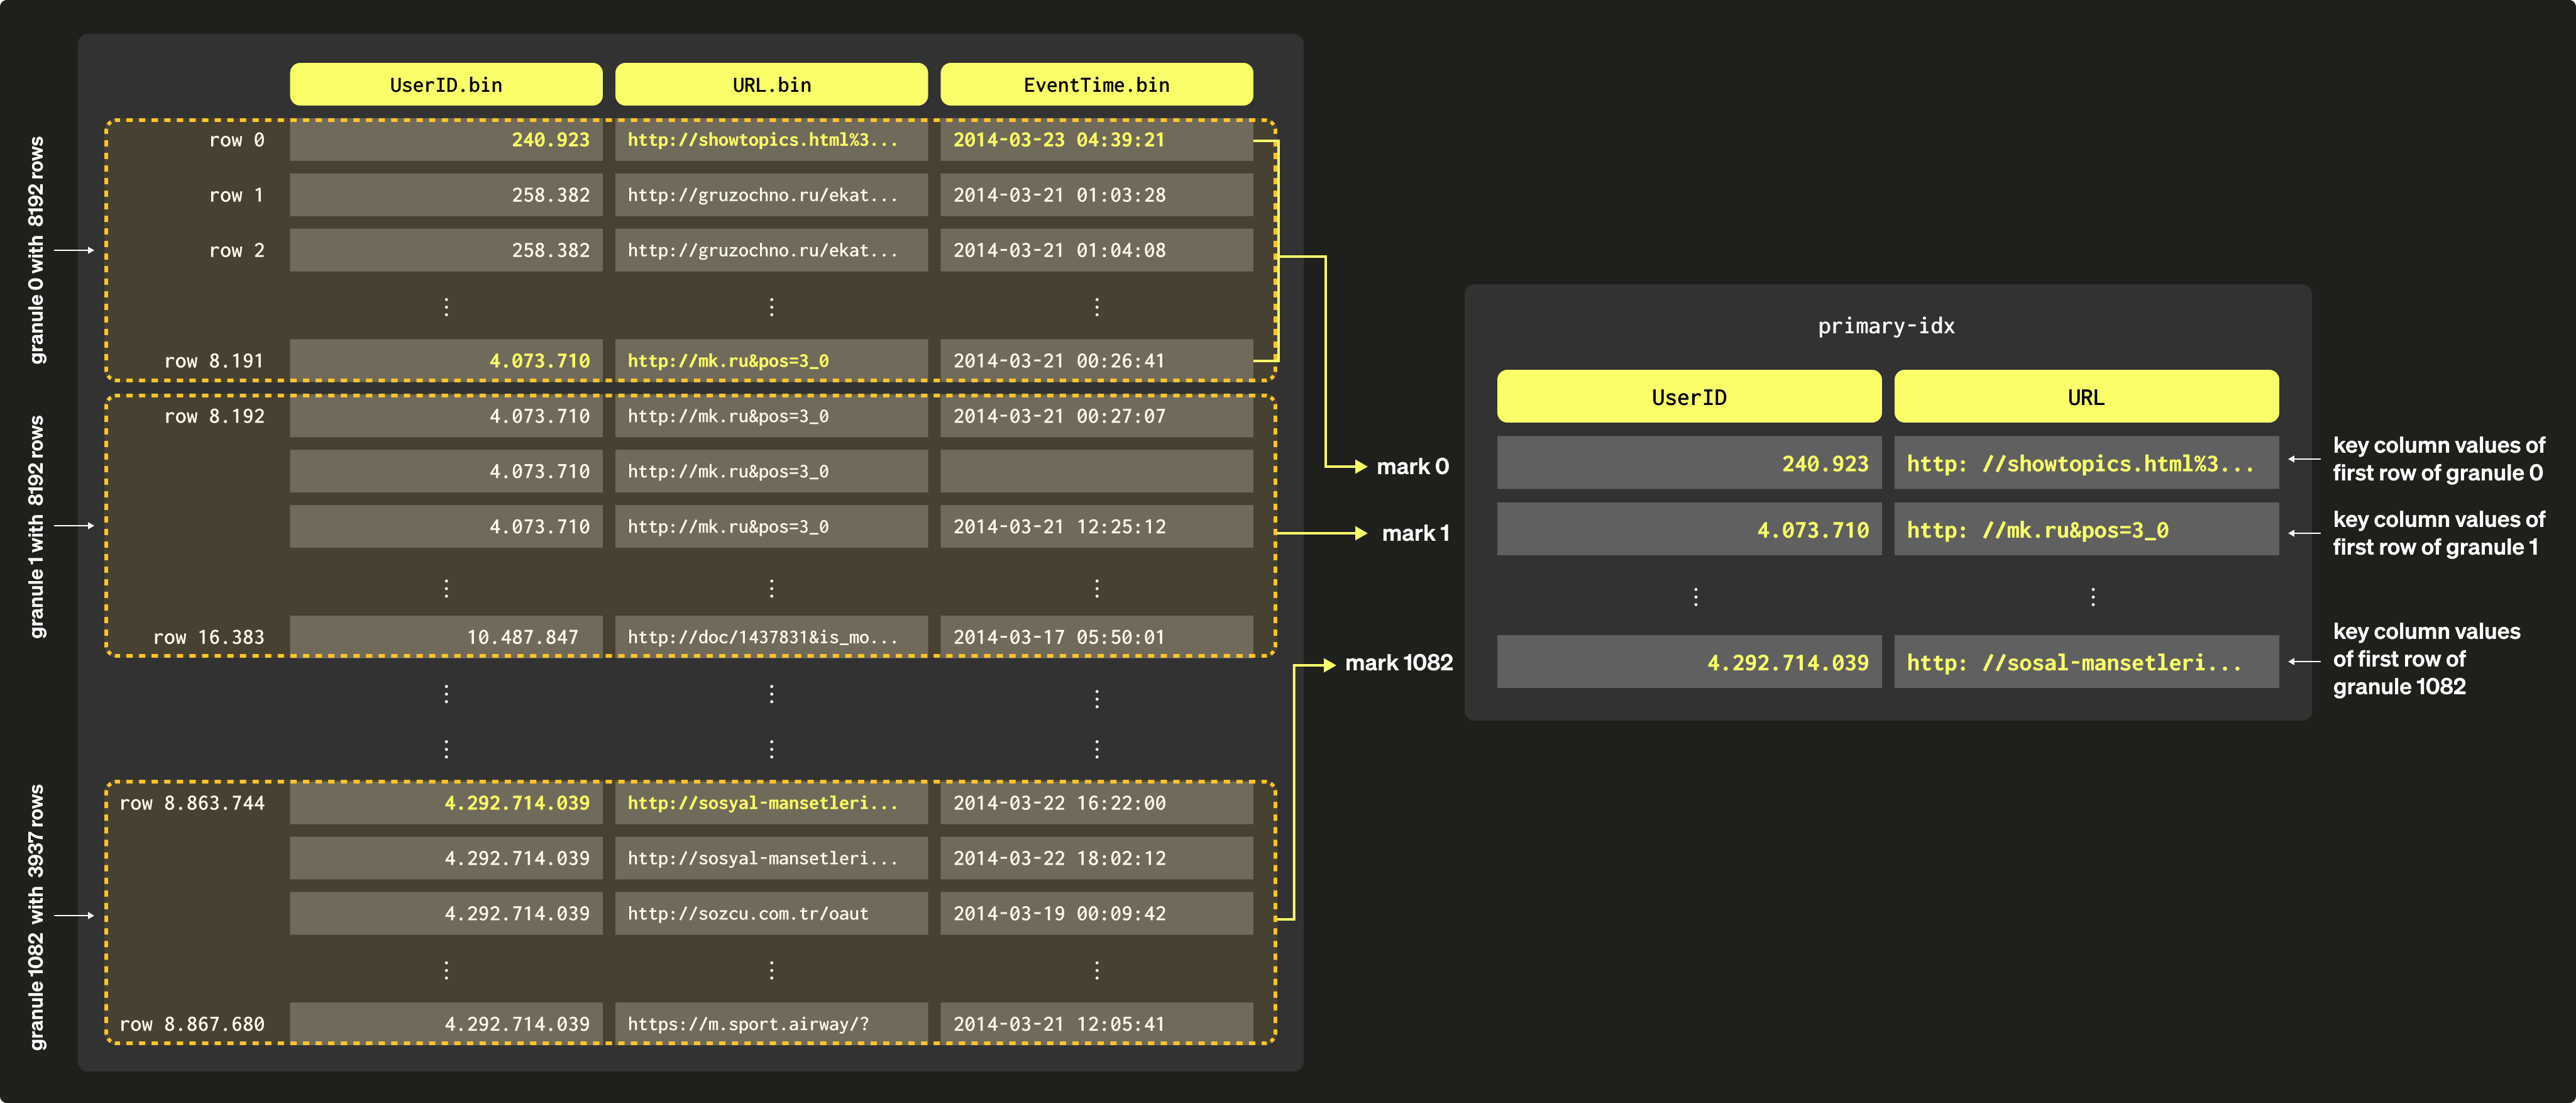Click arrow beside granule 0 with 8192 rows

click(x=74, y=250)
